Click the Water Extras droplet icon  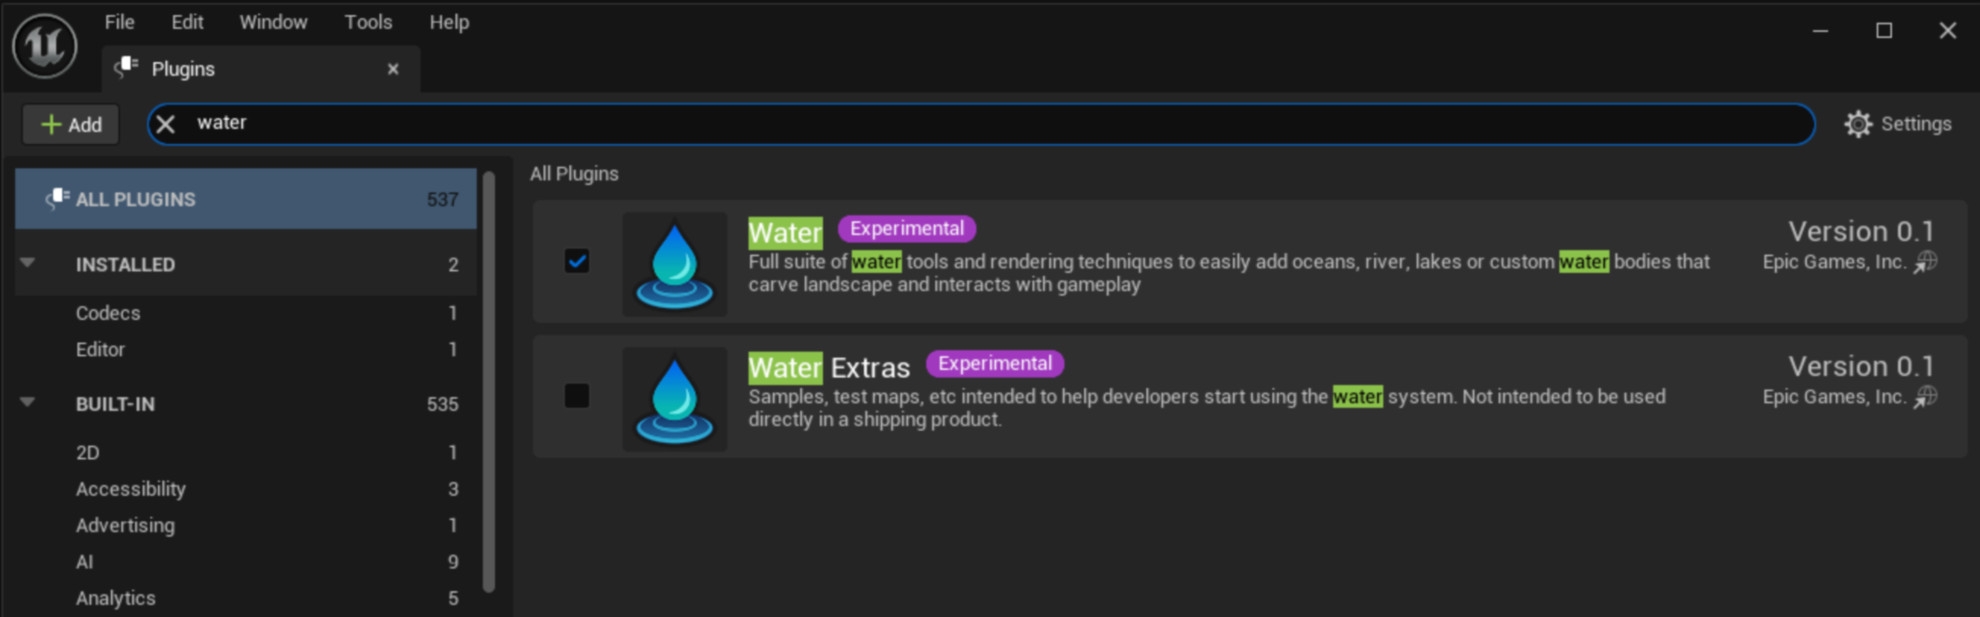674,399
